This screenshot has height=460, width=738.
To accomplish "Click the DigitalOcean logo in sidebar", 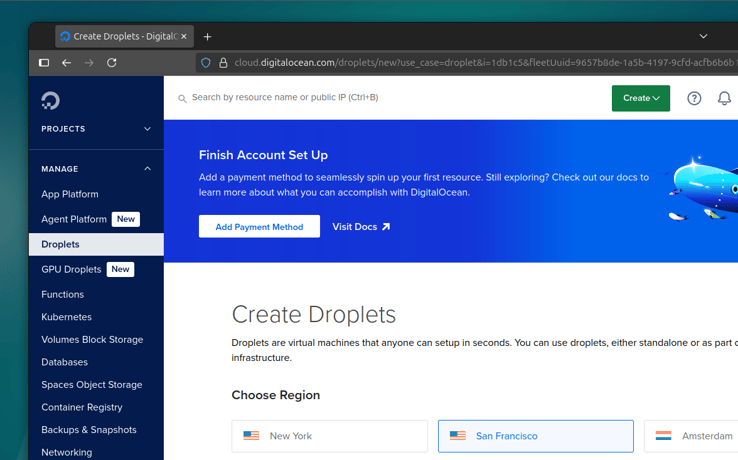I will point(50,100).
